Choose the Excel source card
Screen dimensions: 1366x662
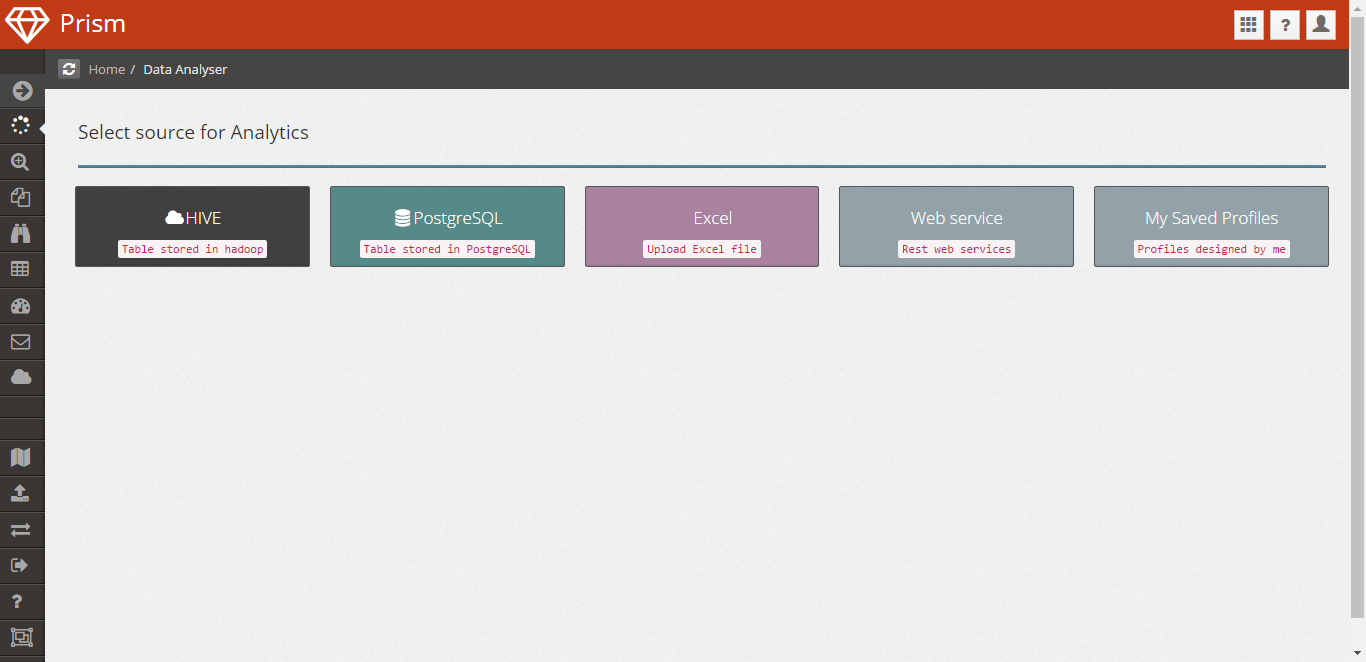pyautogui.click(x=702, y=227)
